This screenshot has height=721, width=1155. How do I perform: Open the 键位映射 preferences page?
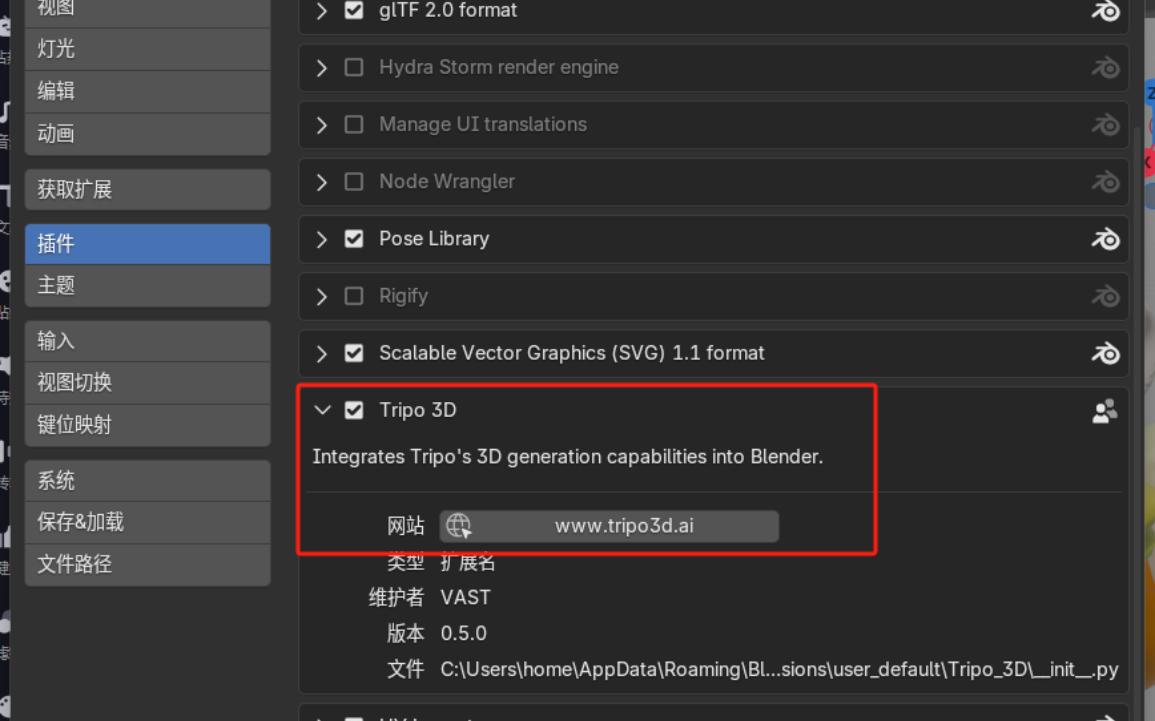pyautogui.click(x=147, y=425)
